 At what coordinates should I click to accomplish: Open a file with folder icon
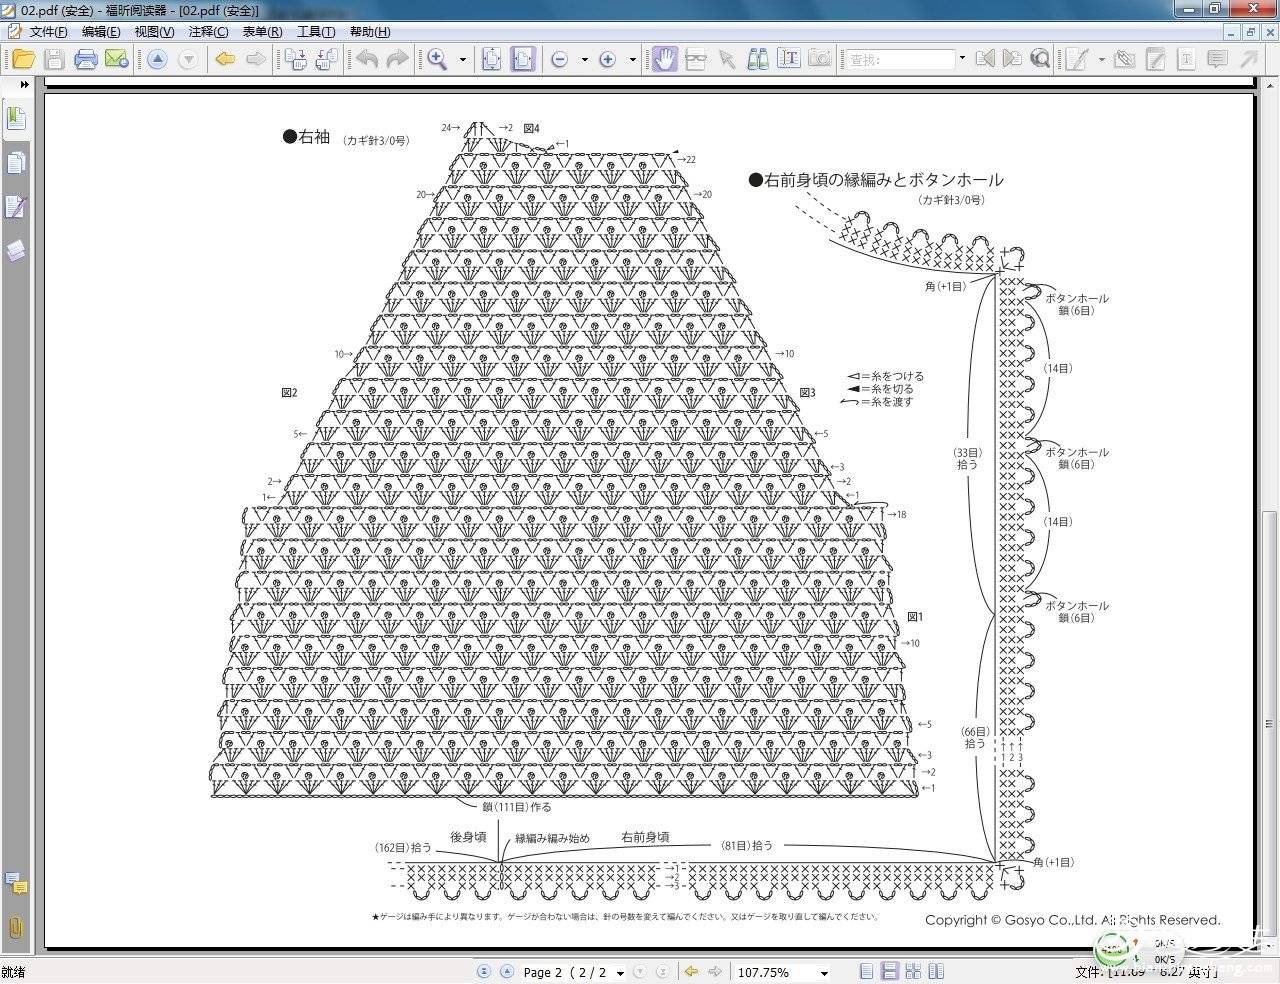click(x=22, y=59)
